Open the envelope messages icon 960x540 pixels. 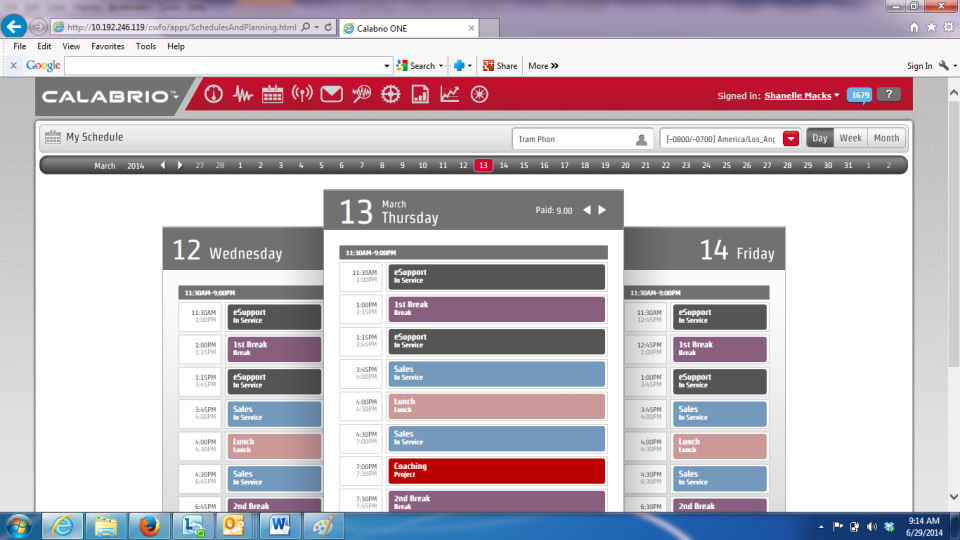[x=331, y=94]
